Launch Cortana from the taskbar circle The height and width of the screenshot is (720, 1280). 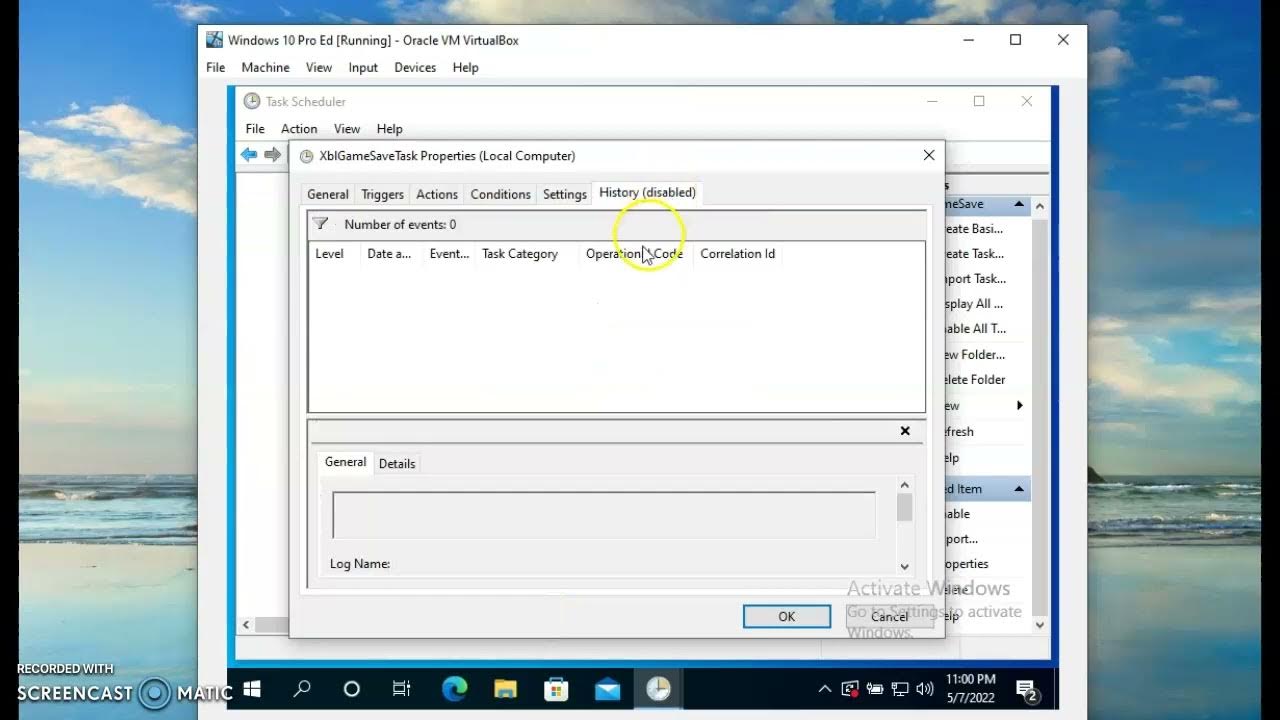(x=351, y=689)
